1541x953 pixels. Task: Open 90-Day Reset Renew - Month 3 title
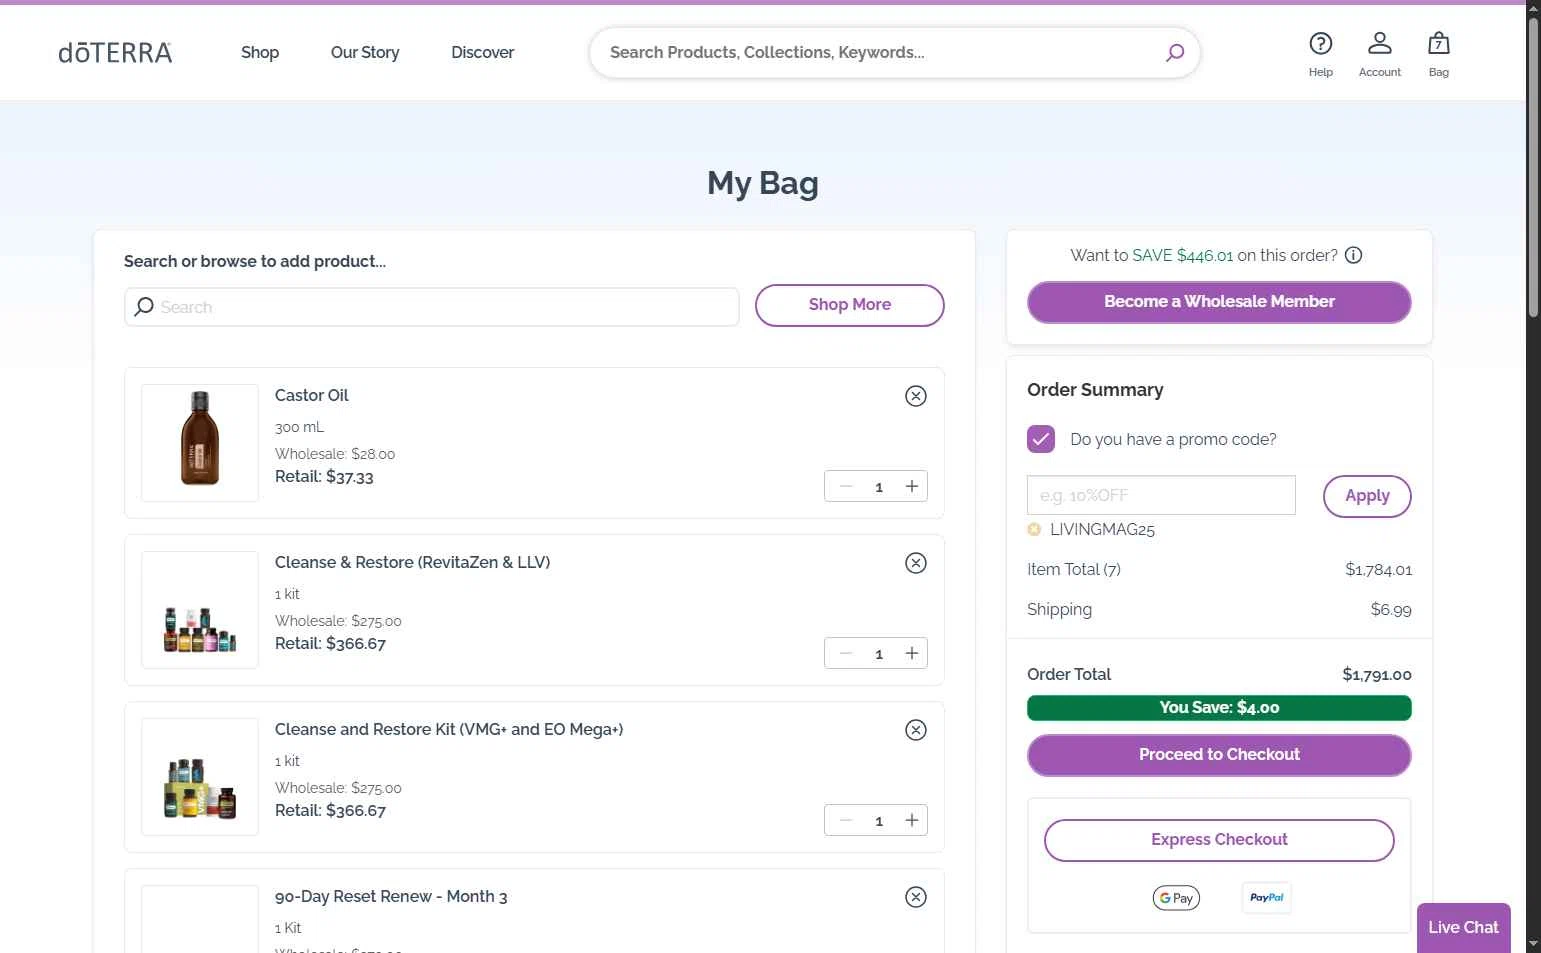[x=391, y=896]
